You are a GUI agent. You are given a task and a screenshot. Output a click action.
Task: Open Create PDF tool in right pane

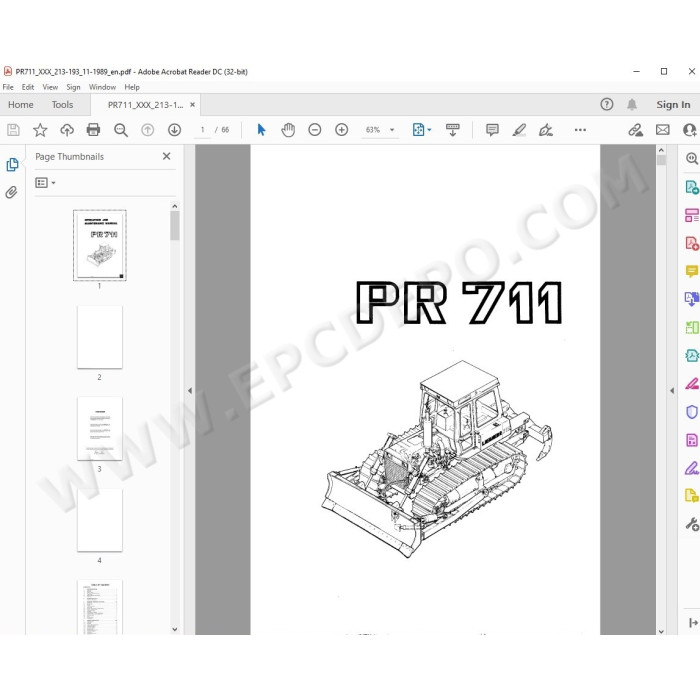(x=692, y=243)
